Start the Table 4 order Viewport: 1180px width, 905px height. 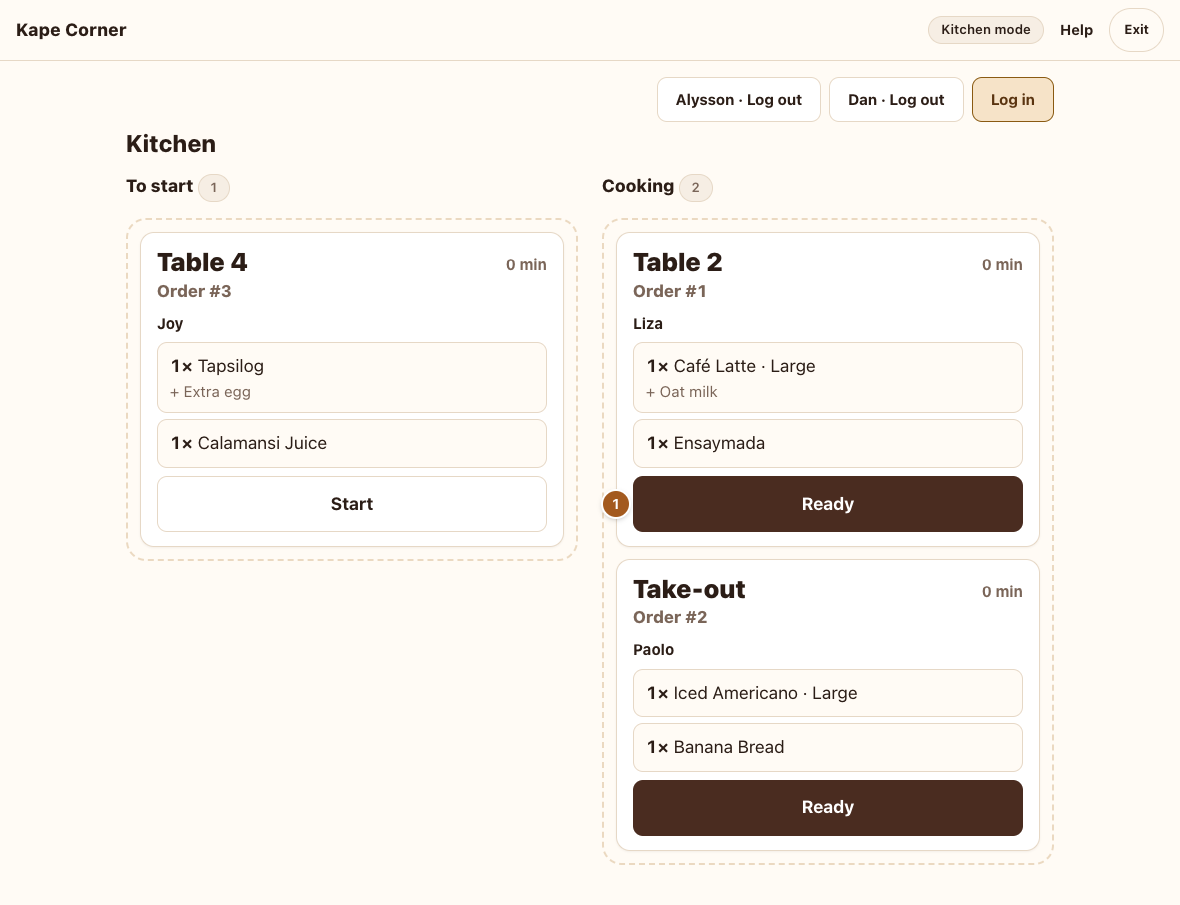click(351, 504)
